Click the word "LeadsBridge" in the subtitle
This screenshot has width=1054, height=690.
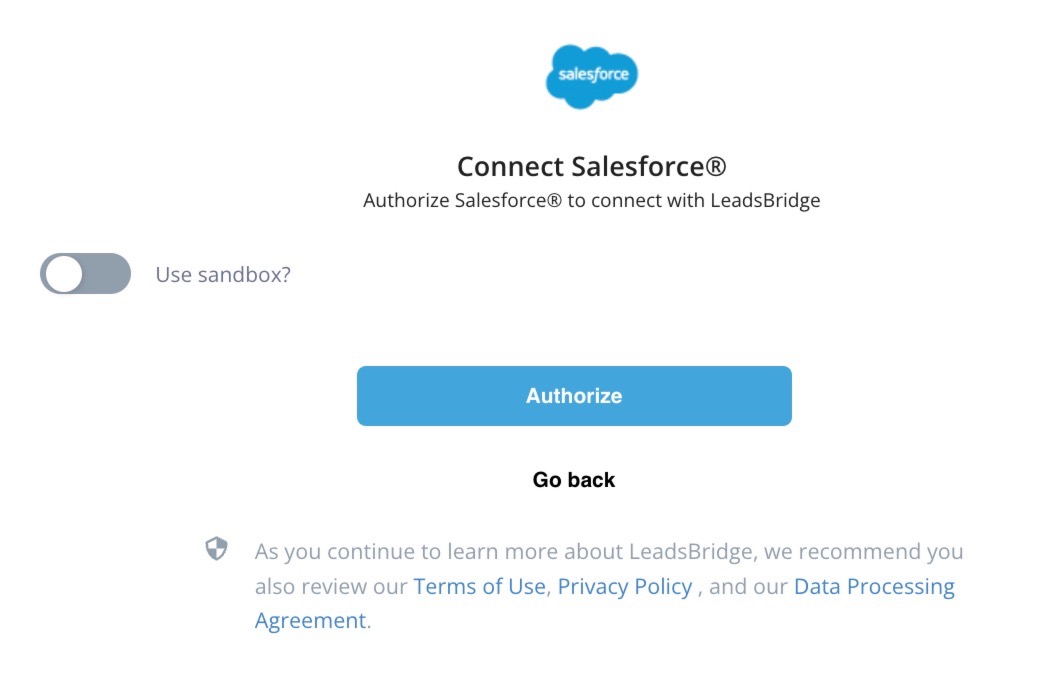765,200
